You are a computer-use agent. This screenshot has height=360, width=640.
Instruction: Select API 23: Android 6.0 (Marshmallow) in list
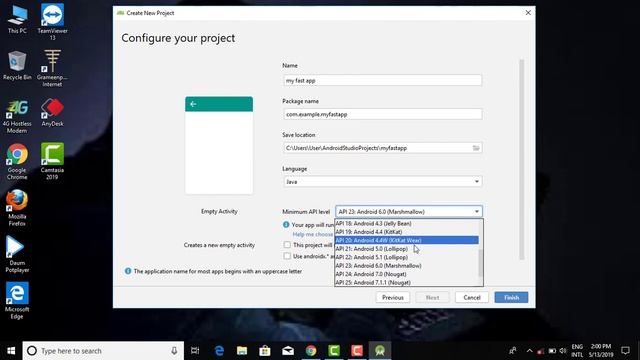coord(407,266)
